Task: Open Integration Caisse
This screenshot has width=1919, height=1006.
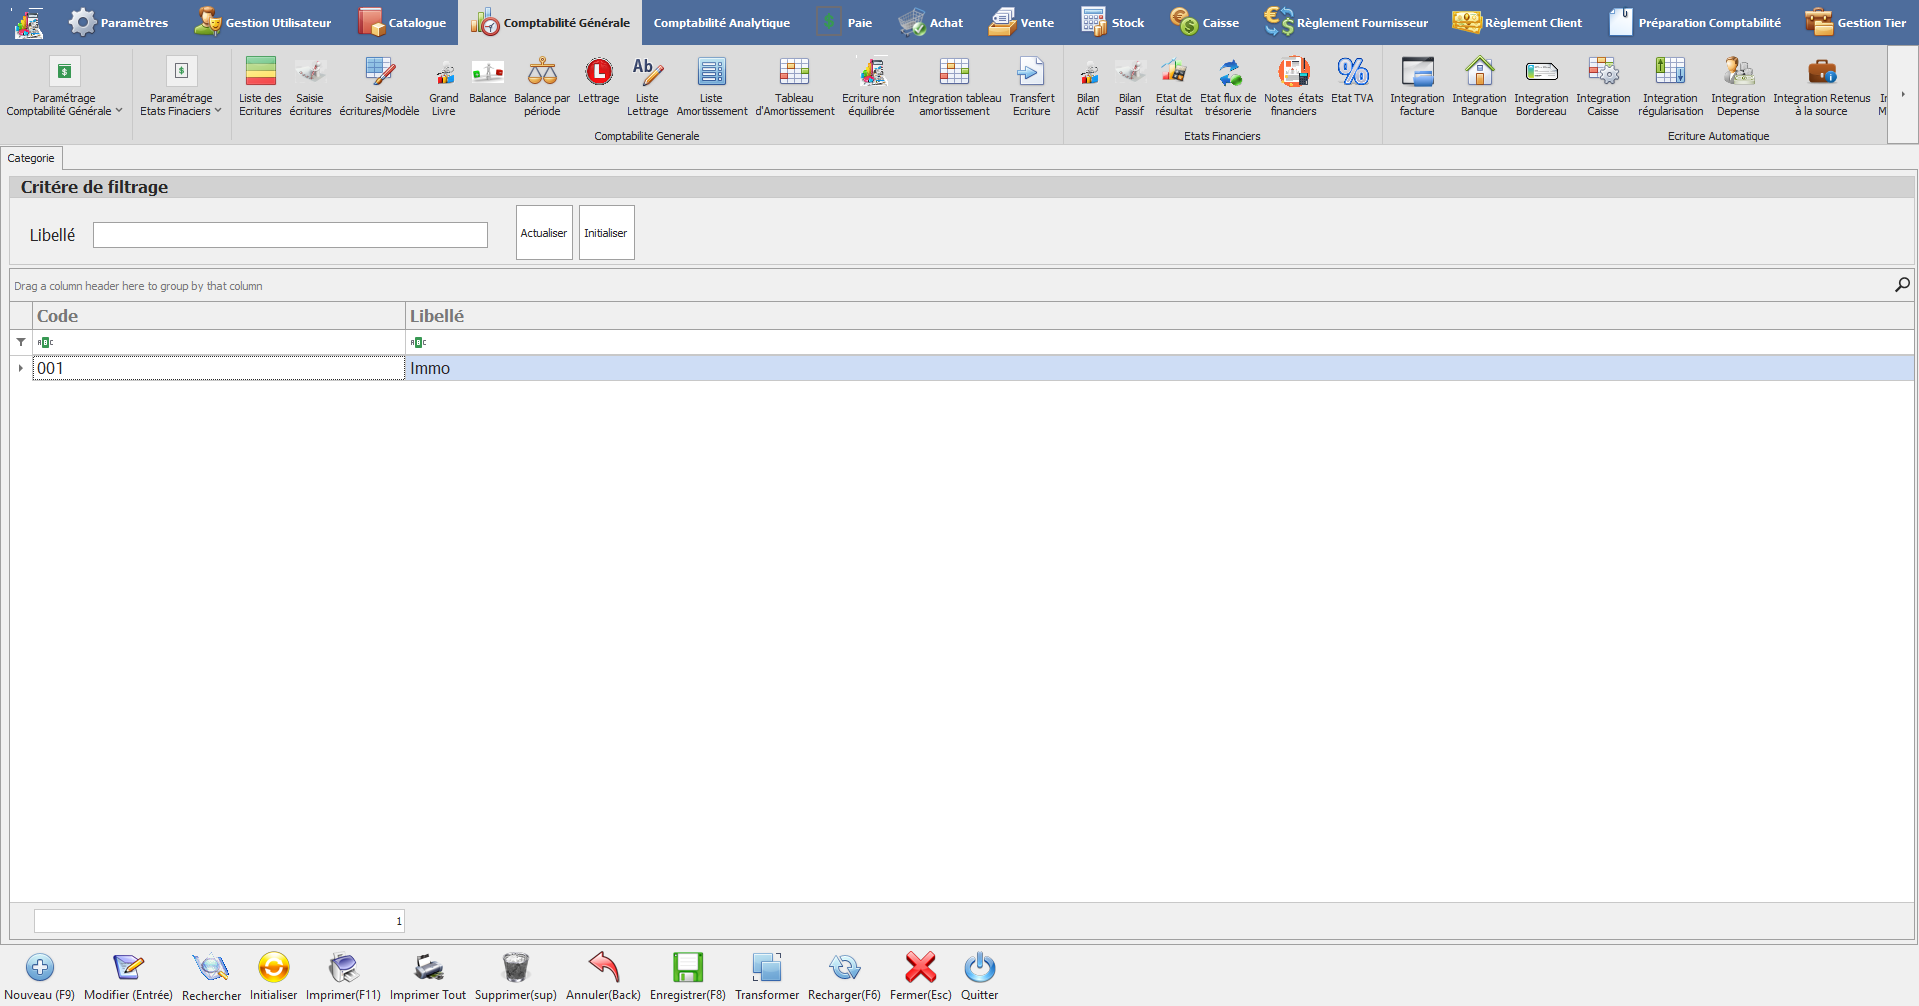Action: tap(1603, 87)
